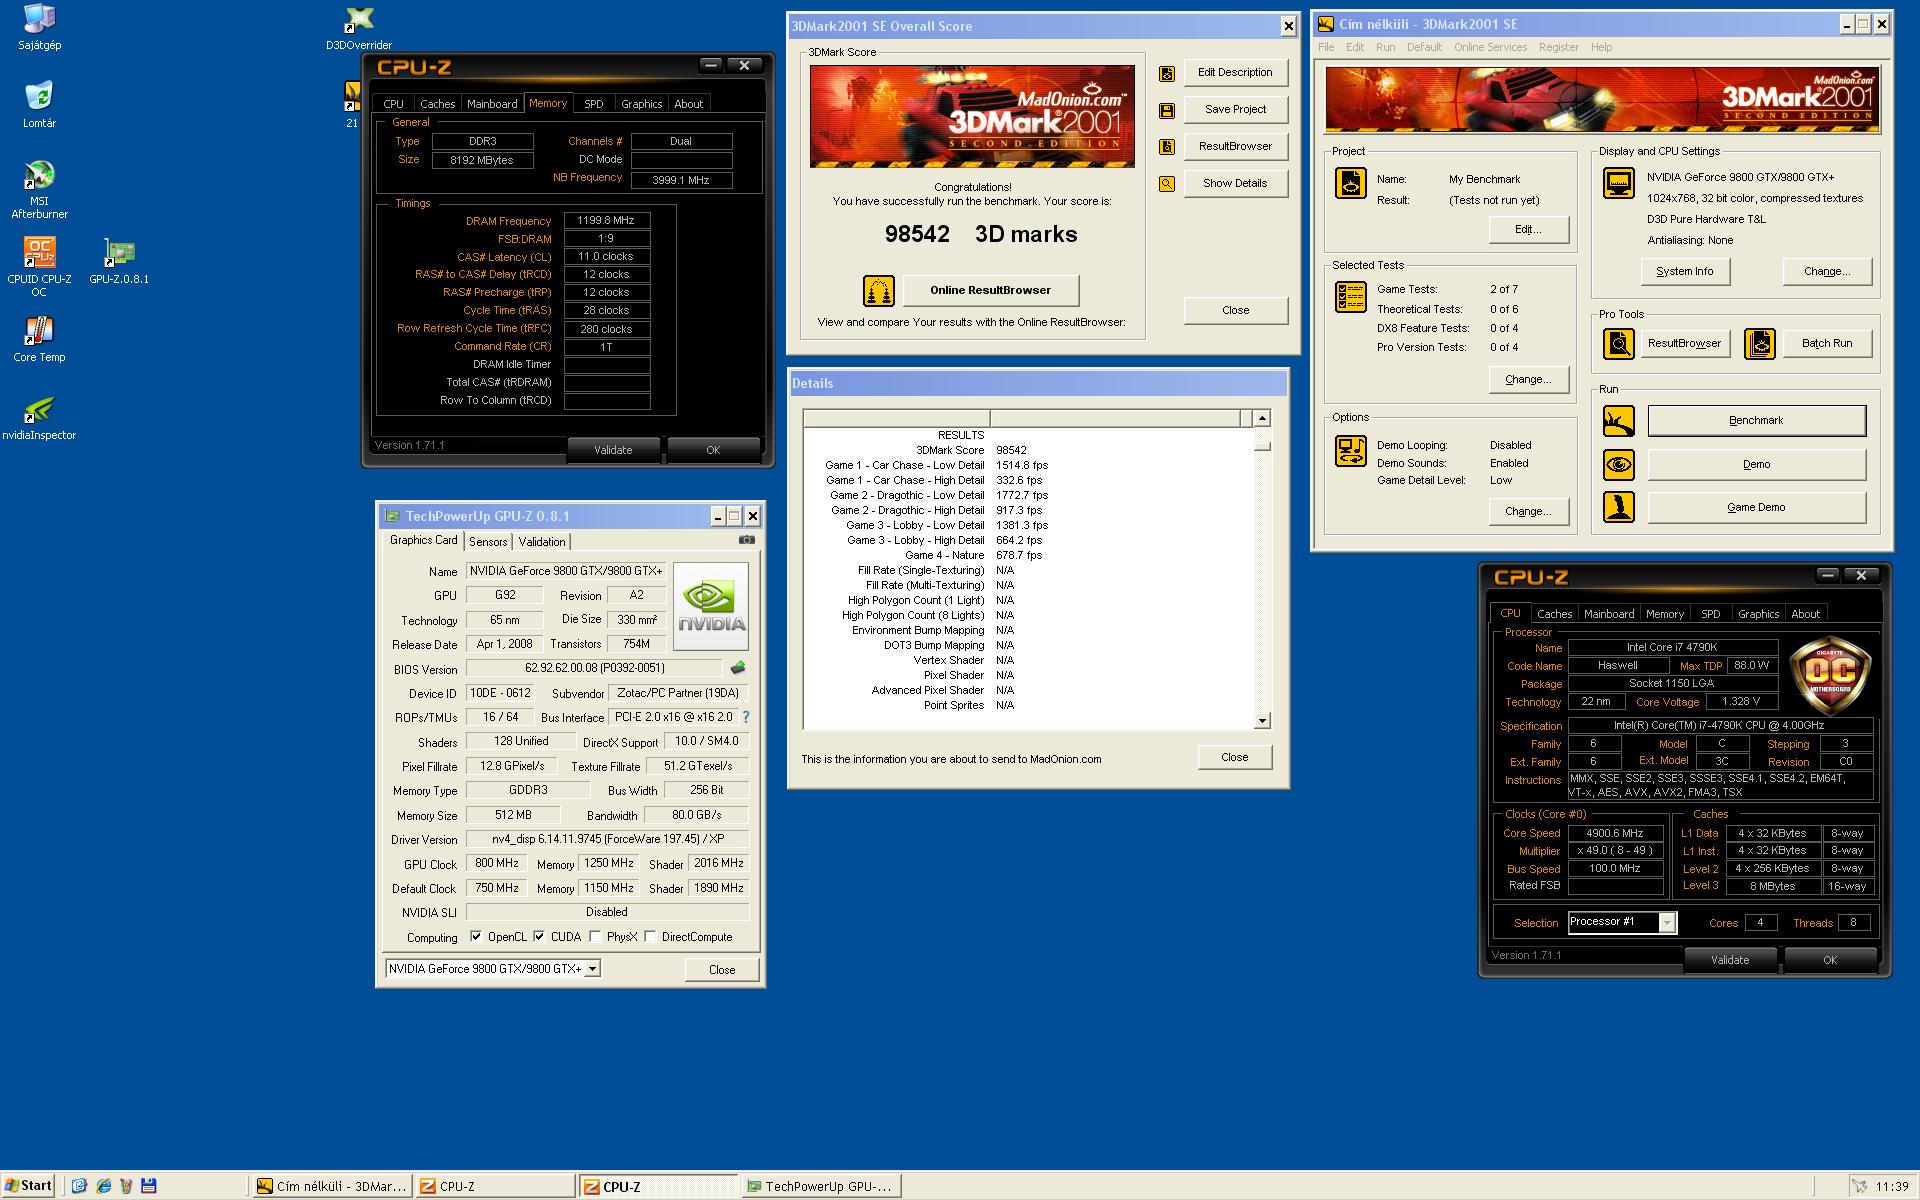This screenshot has width=1920, height=1200.
Task: Click the ResultBrowser icon in Overall Score
Action: [1167, 147]
